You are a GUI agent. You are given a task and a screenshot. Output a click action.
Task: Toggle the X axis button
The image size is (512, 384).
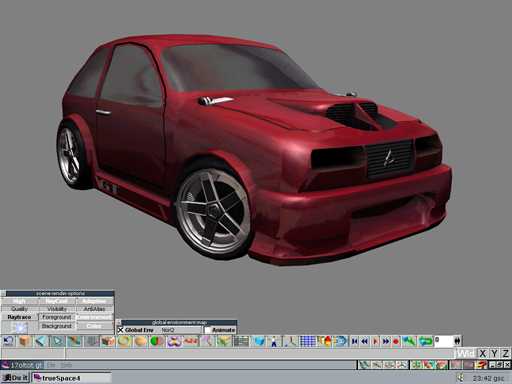click(482, 353)
